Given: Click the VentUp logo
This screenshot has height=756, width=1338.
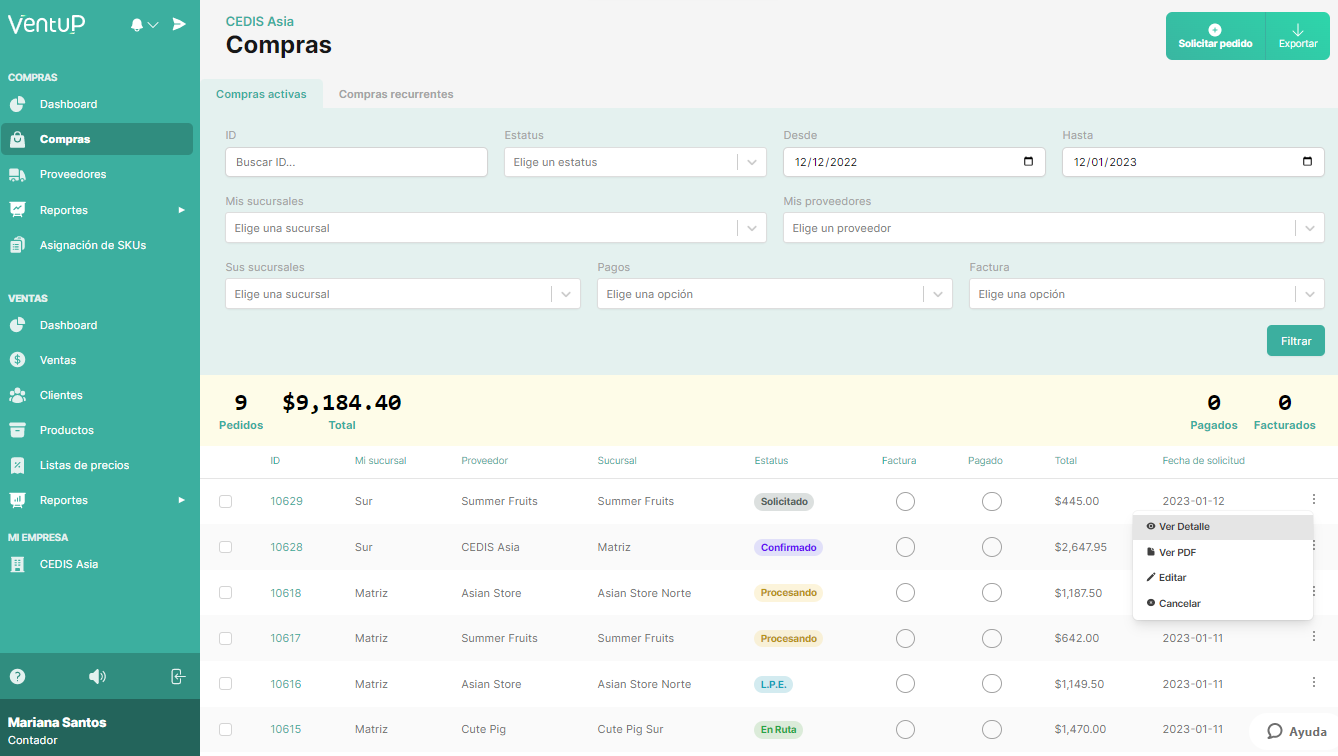Looking at the screenshot, I should [x=47, y=24].
